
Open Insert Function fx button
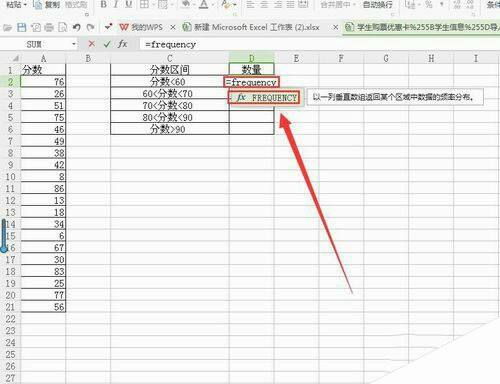click(x=122, y=44)
